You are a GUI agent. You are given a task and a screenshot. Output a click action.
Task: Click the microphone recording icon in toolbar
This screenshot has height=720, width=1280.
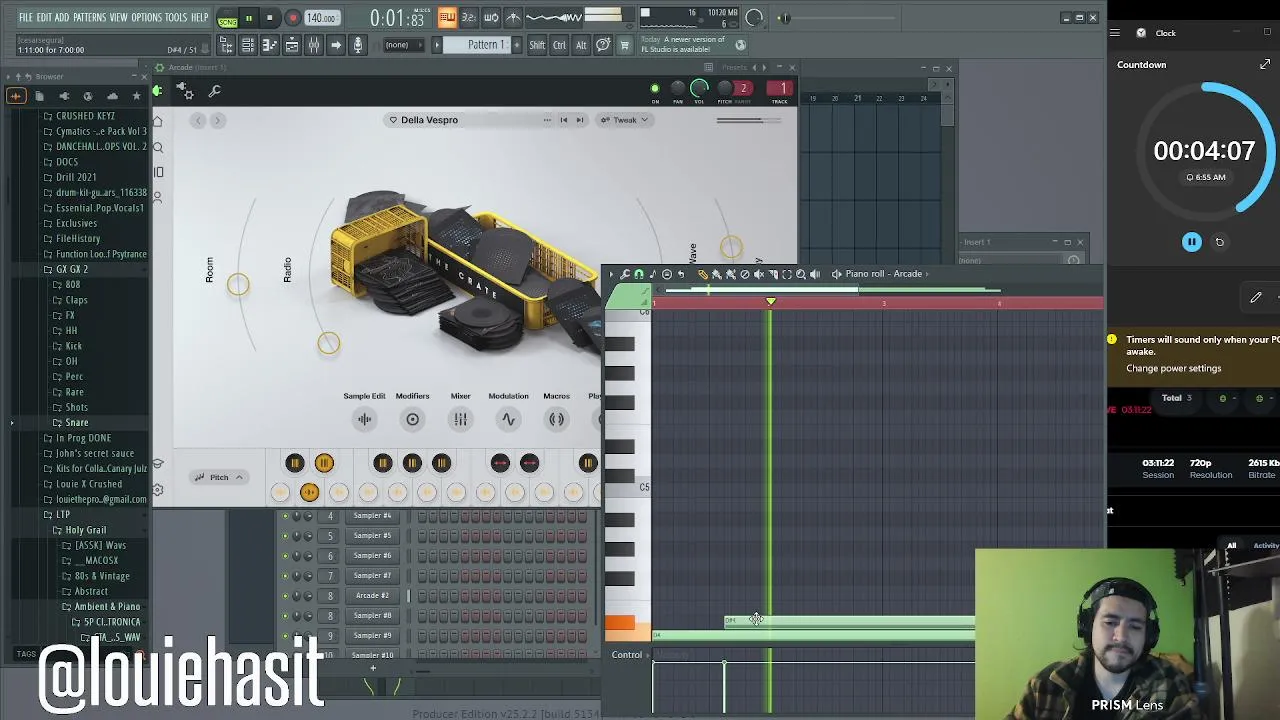point(357,45)
